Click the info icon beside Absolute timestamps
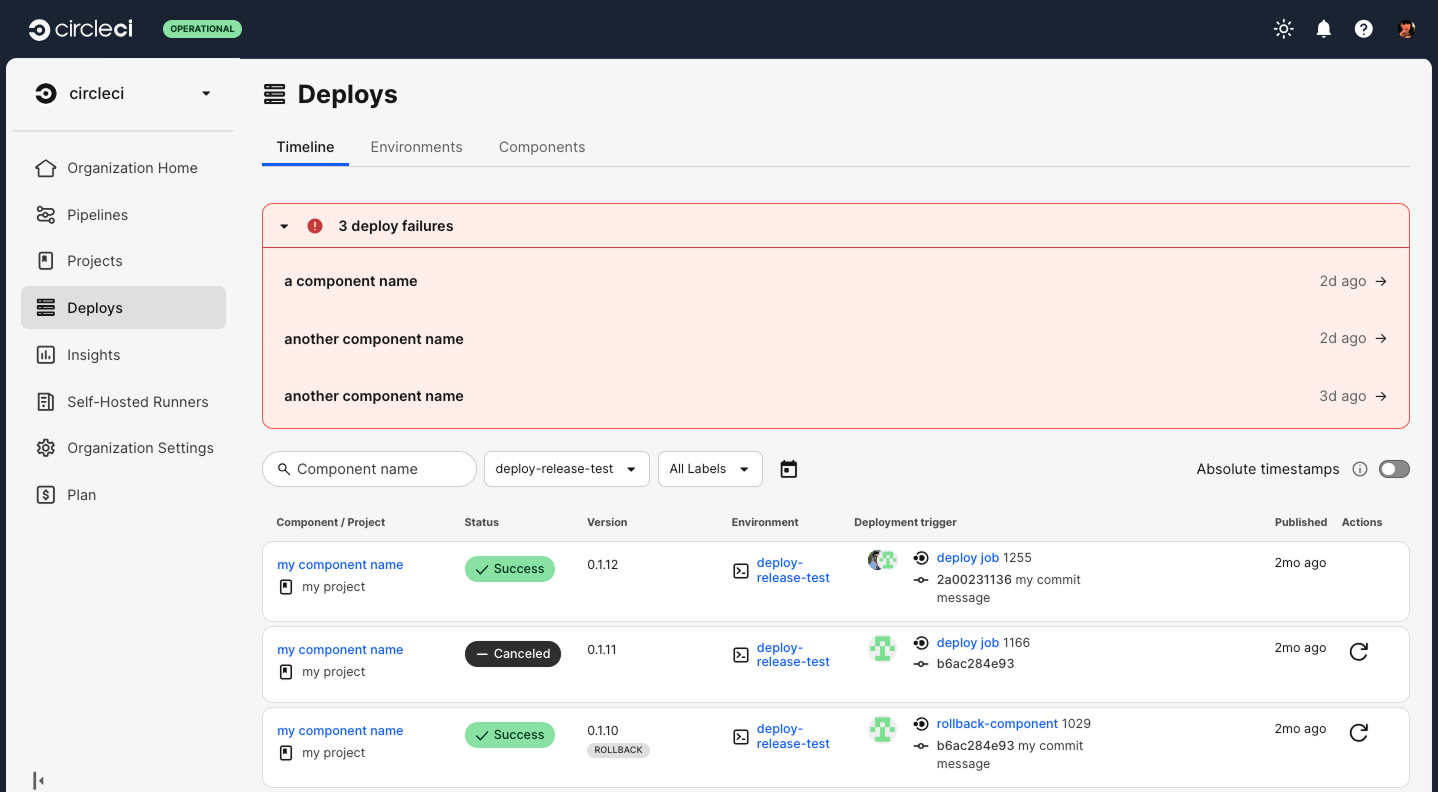This screenshot has height=792, width=1438. click(x=1360, y=469)
